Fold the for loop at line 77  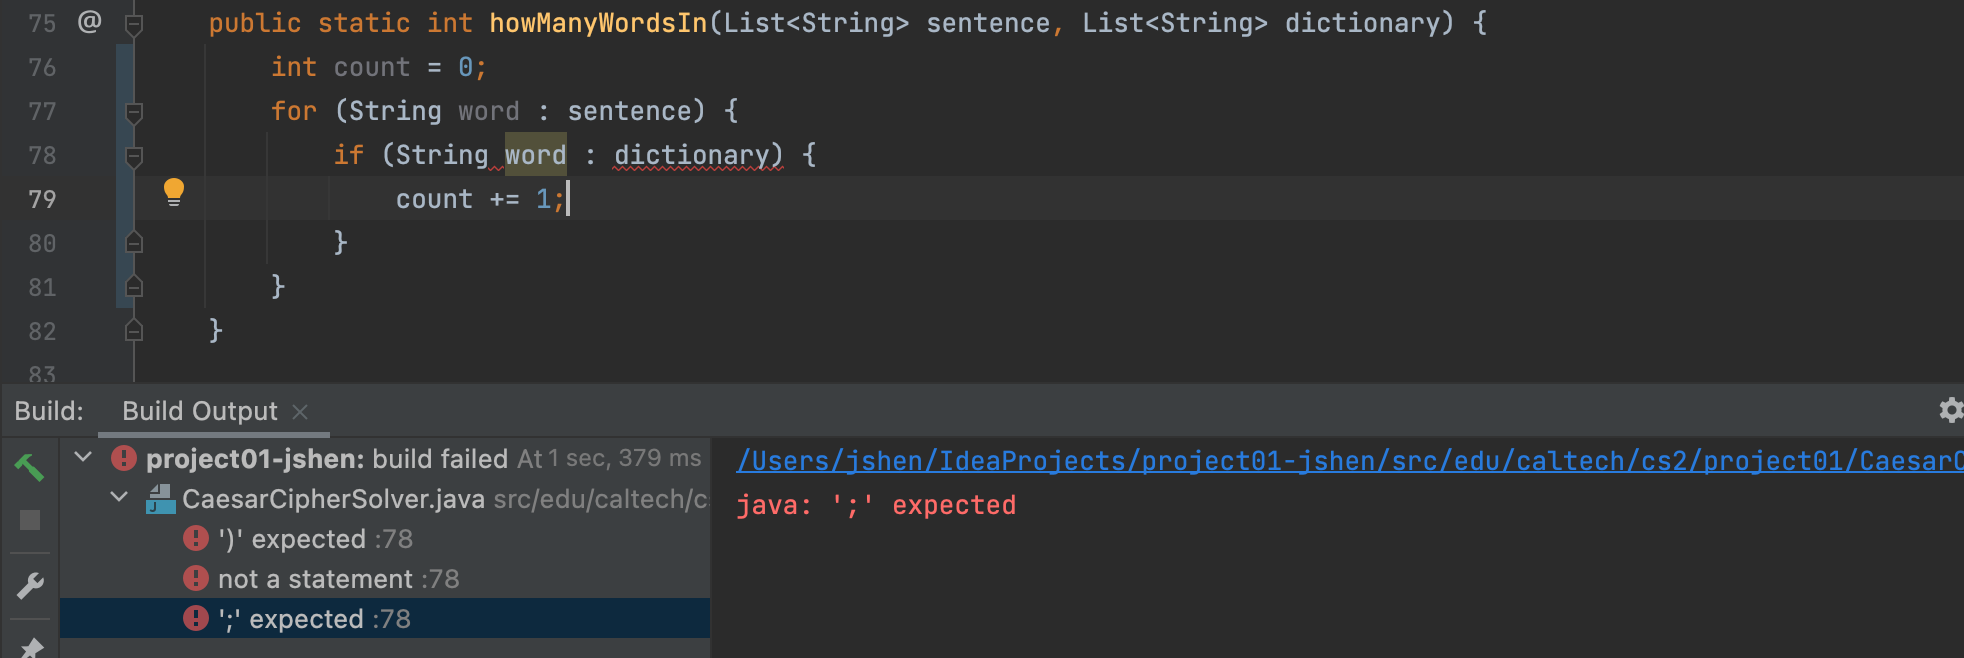click(x=134, y=111)
